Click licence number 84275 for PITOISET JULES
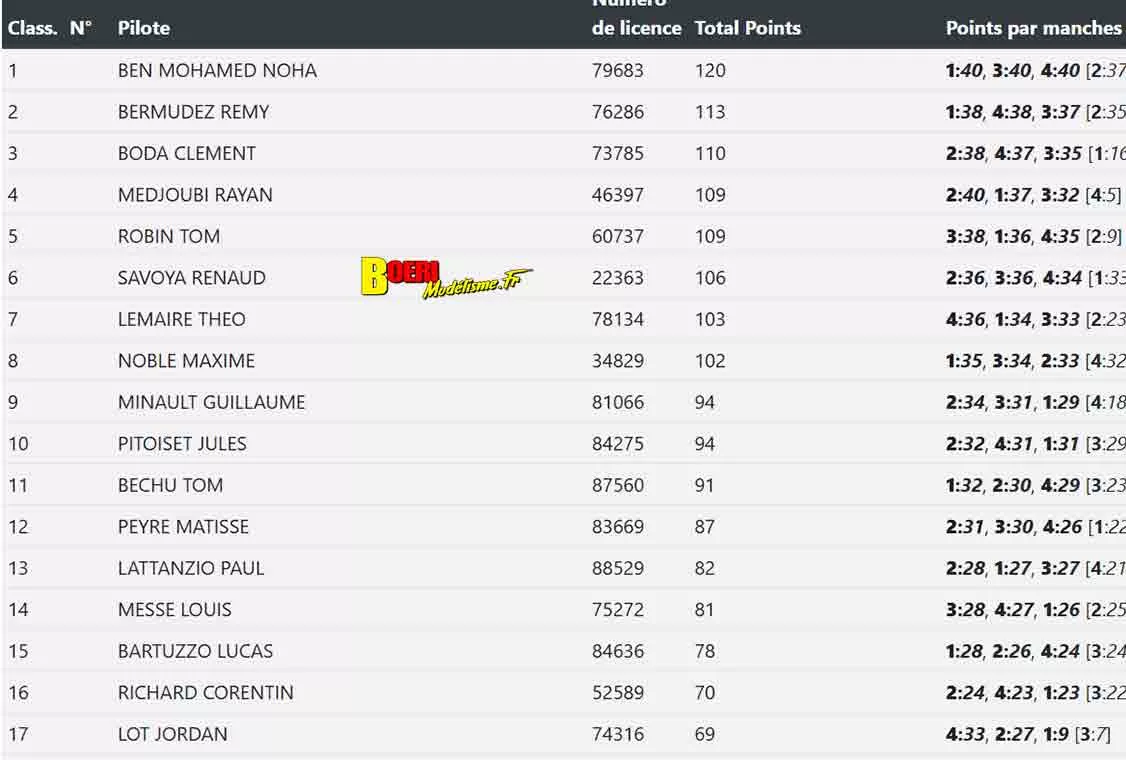The height and width of the screenshot is (760, 1126). coord(618,444)
